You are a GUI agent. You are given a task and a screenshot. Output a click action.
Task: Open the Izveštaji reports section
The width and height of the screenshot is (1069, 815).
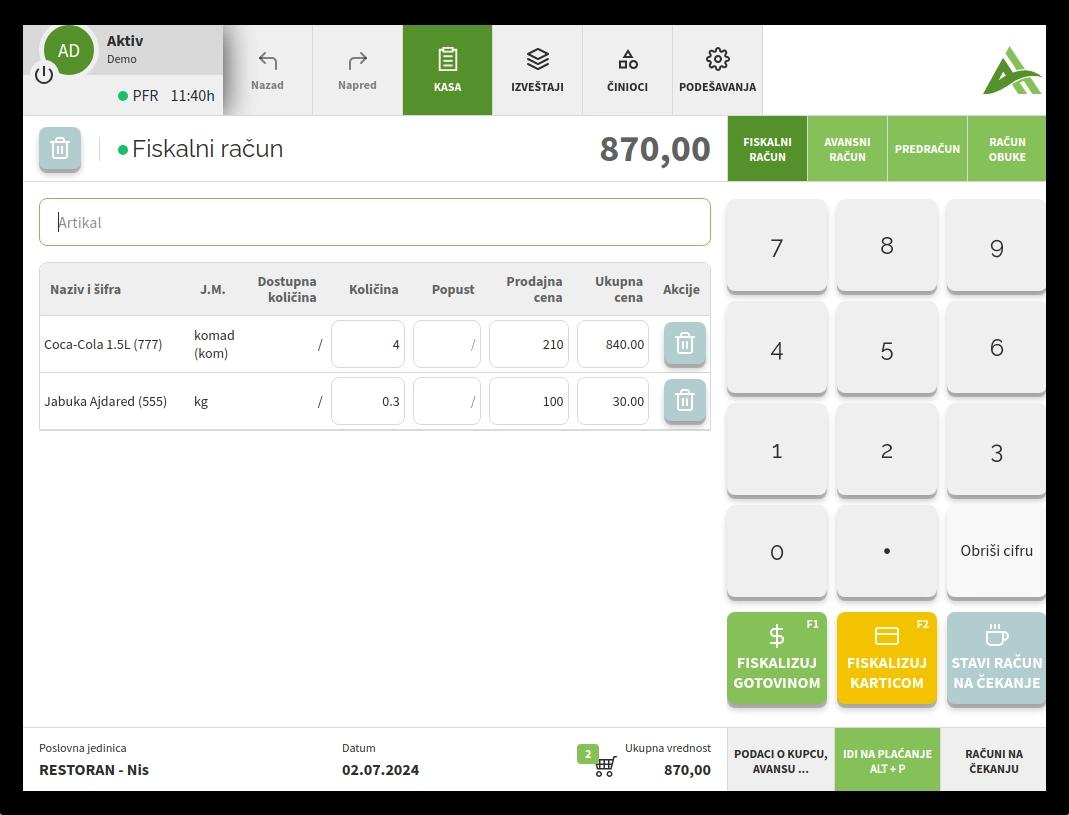point(537,70)
